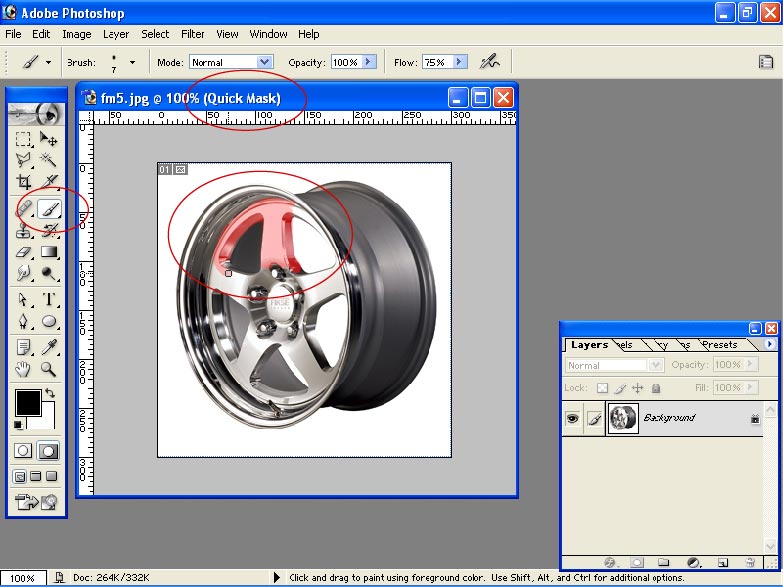Switch to Standard Mode editing
Screen dimensions: 783x587
point(24,451)
